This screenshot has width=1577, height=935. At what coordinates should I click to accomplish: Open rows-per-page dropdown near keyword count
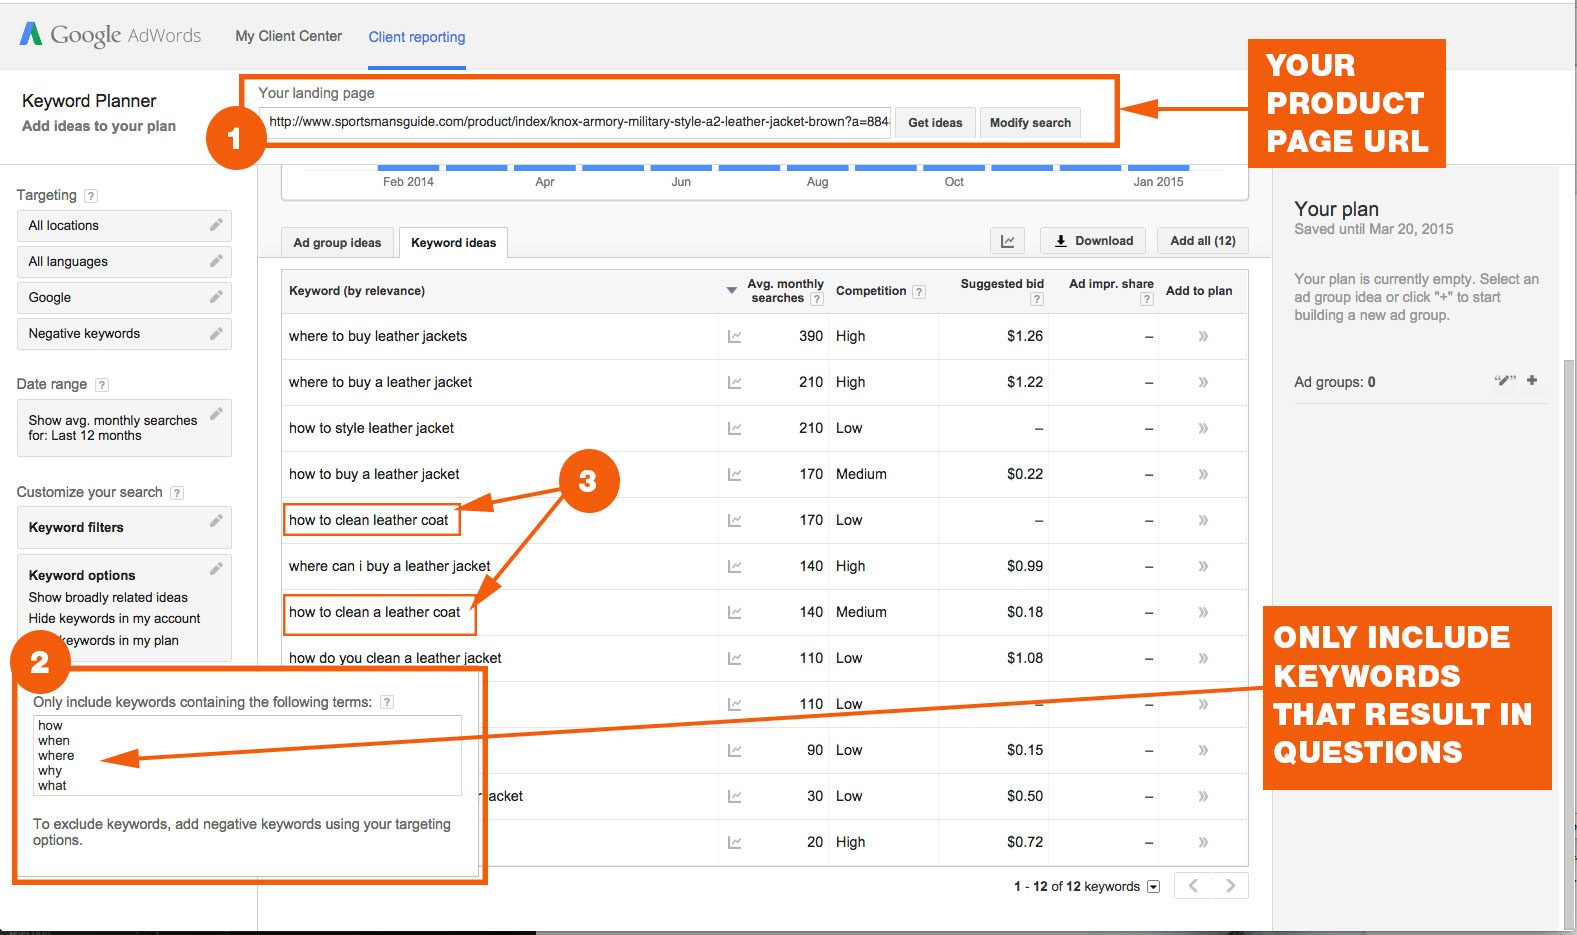click(x=1153, y=887)
